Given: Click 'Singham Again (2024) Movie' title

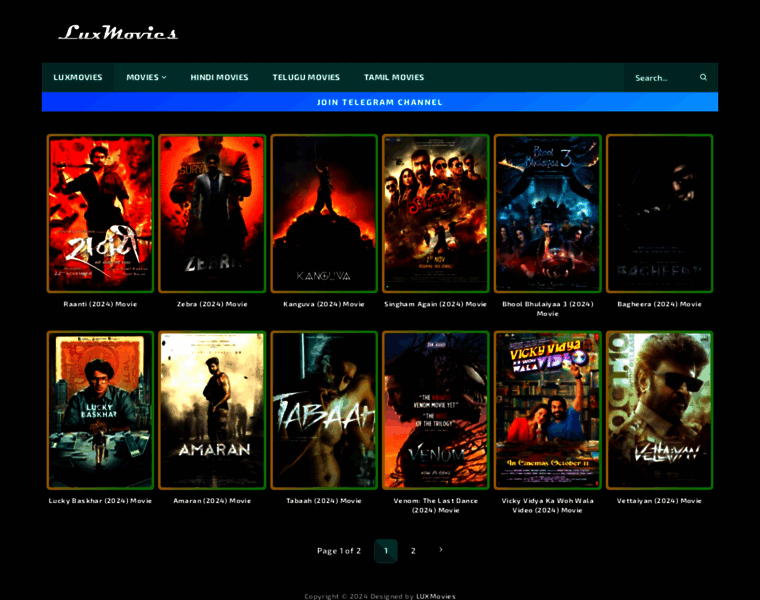Looking at the screenshot, I should click(x=436, y=304).
